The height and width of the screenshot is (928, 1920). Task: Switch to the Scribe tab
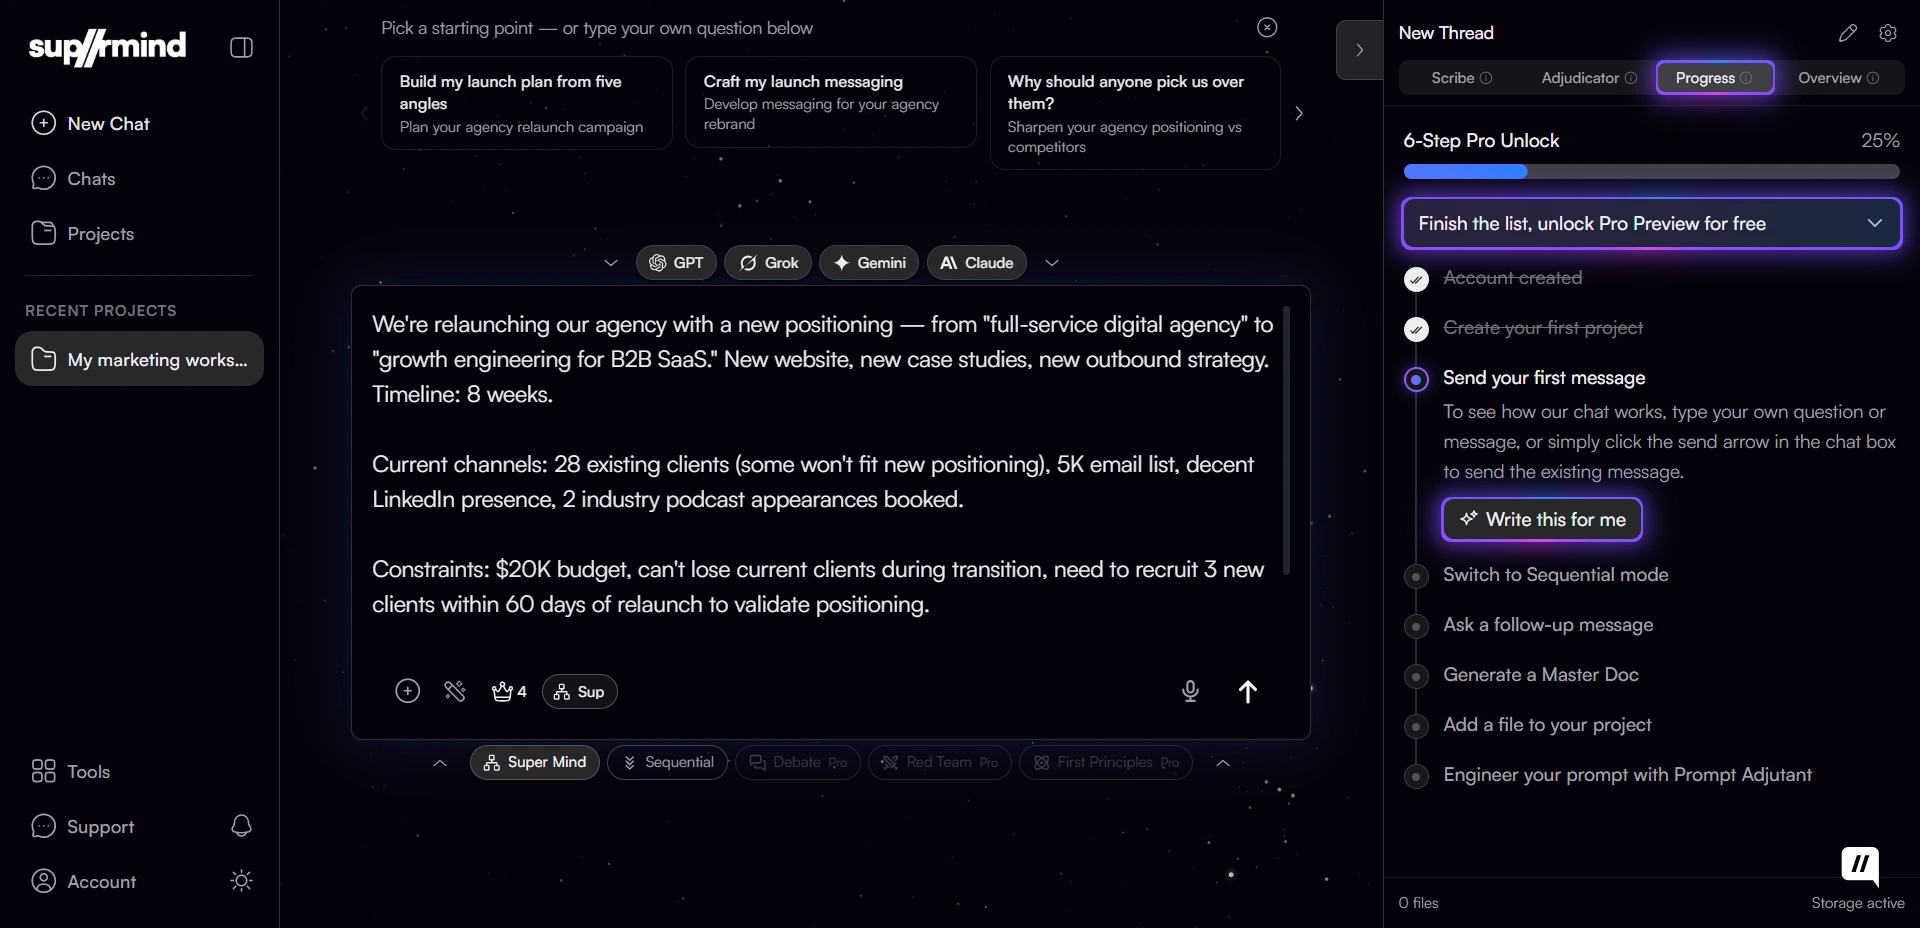point(1461,78)
